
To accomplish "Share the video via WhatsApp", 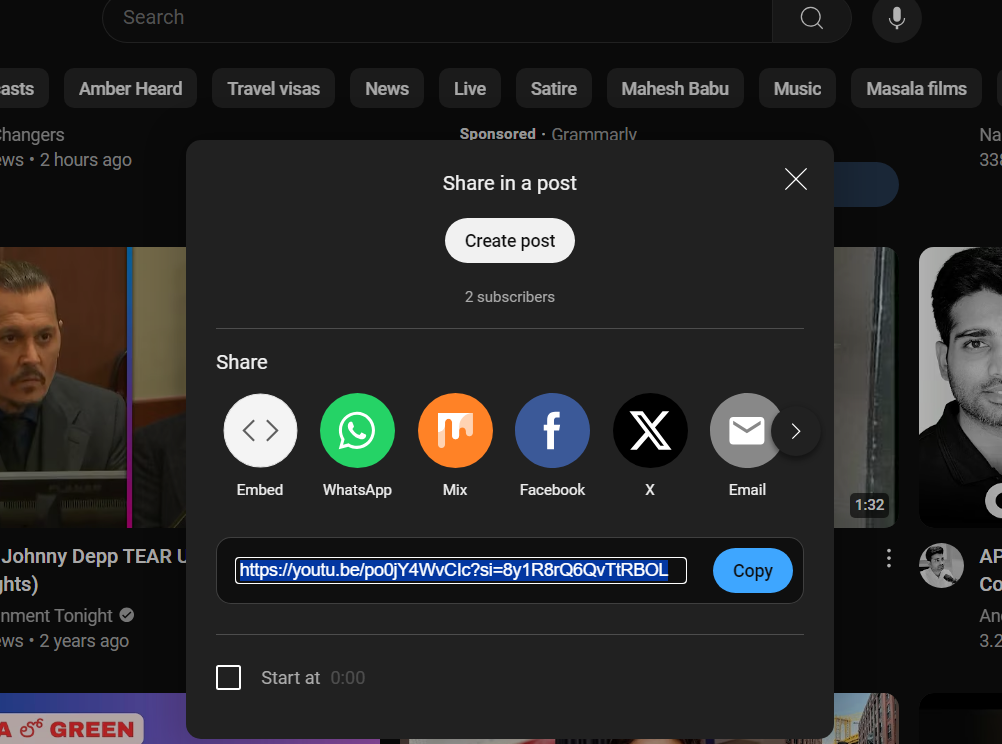I will tap(357, 430).
